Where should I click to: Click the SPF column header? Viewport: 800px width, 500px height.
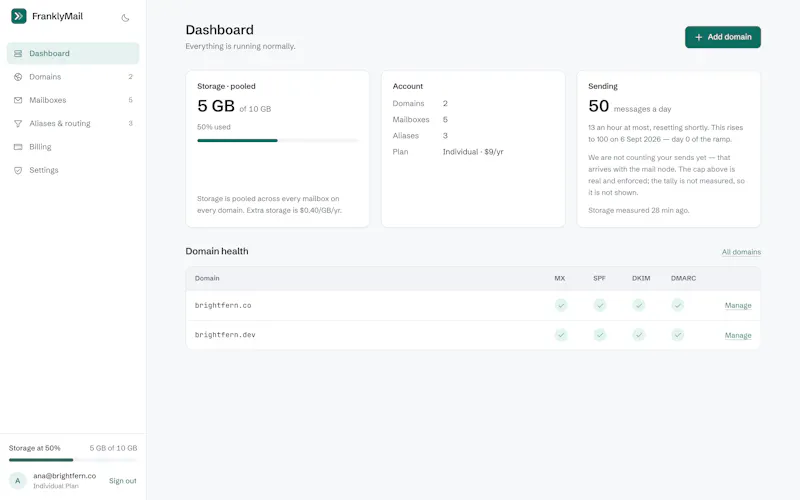coord(599,279)
